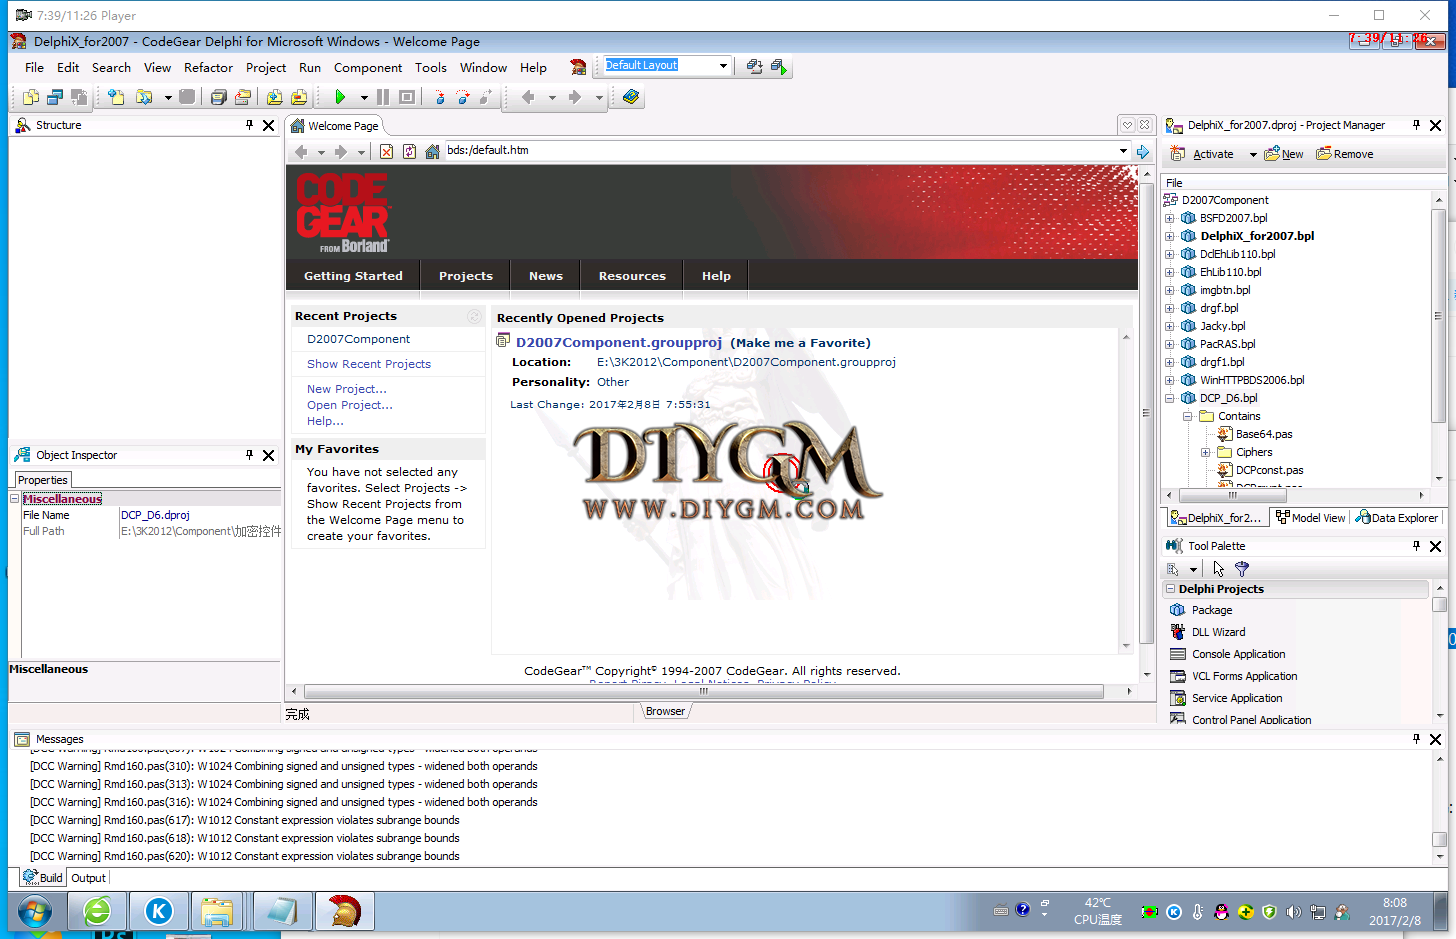Click the bds:/default.htm address field
The width and height of the screenshot is (1456, 939).
tap(780, 151)
